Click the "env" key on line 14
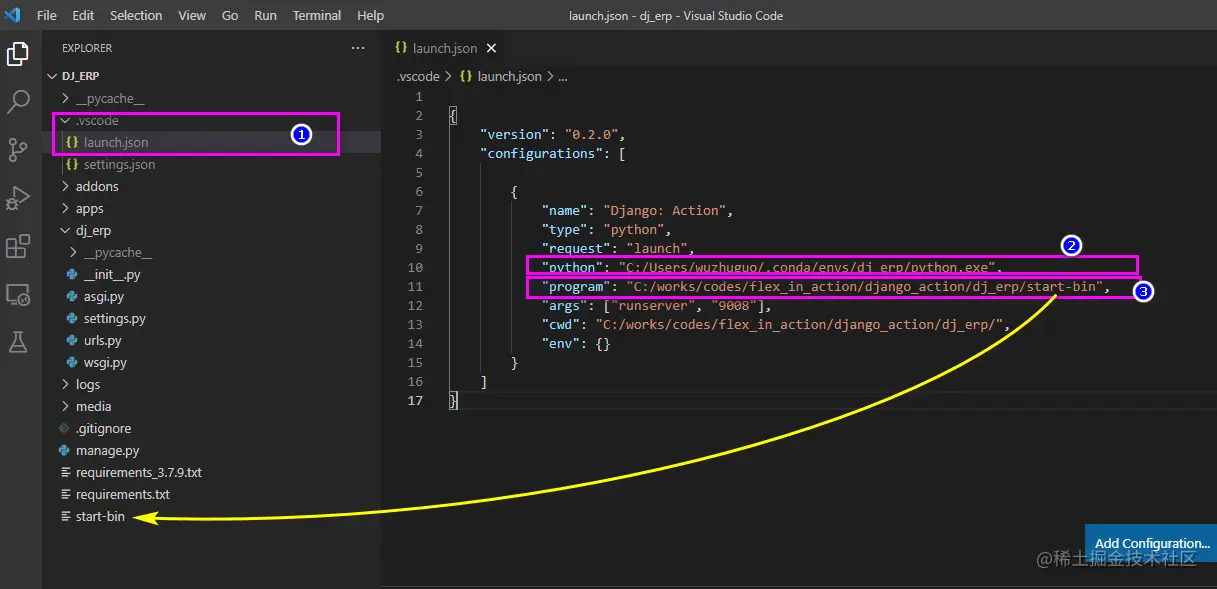The width and height of the screenshot is (1217, 589). pos(560,343)
